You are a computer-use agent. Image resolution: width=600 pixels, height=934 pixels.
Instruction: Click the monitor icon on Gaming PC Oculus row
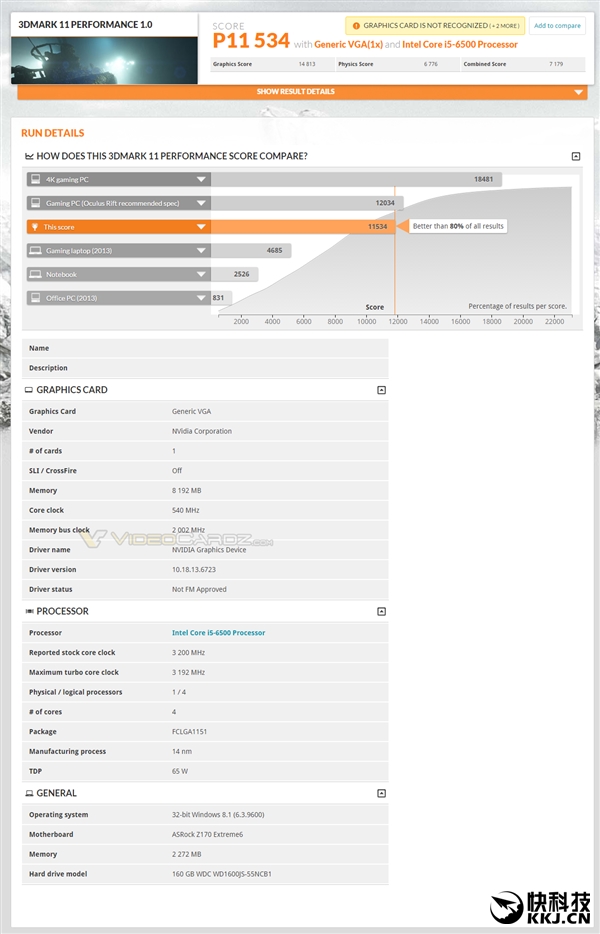(x=36, y=203)
